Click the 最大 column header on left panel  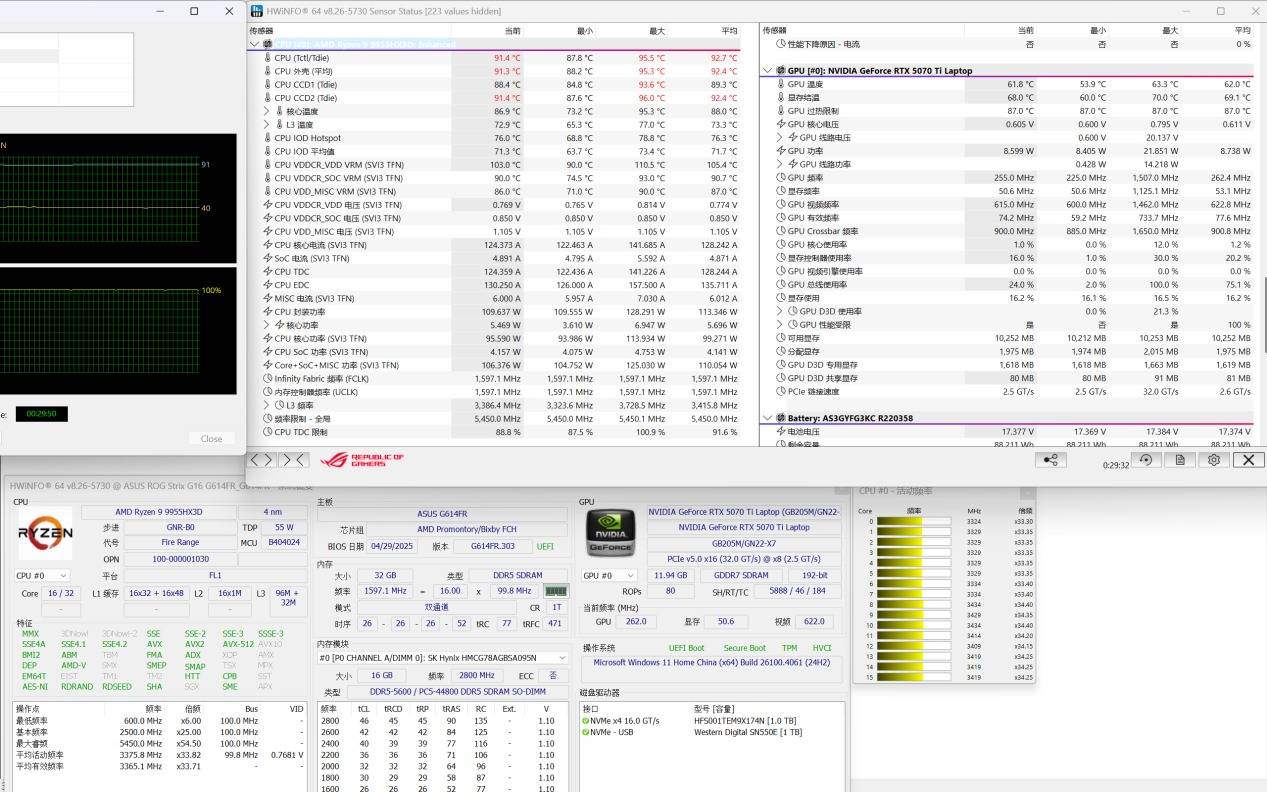click(656, 31)
